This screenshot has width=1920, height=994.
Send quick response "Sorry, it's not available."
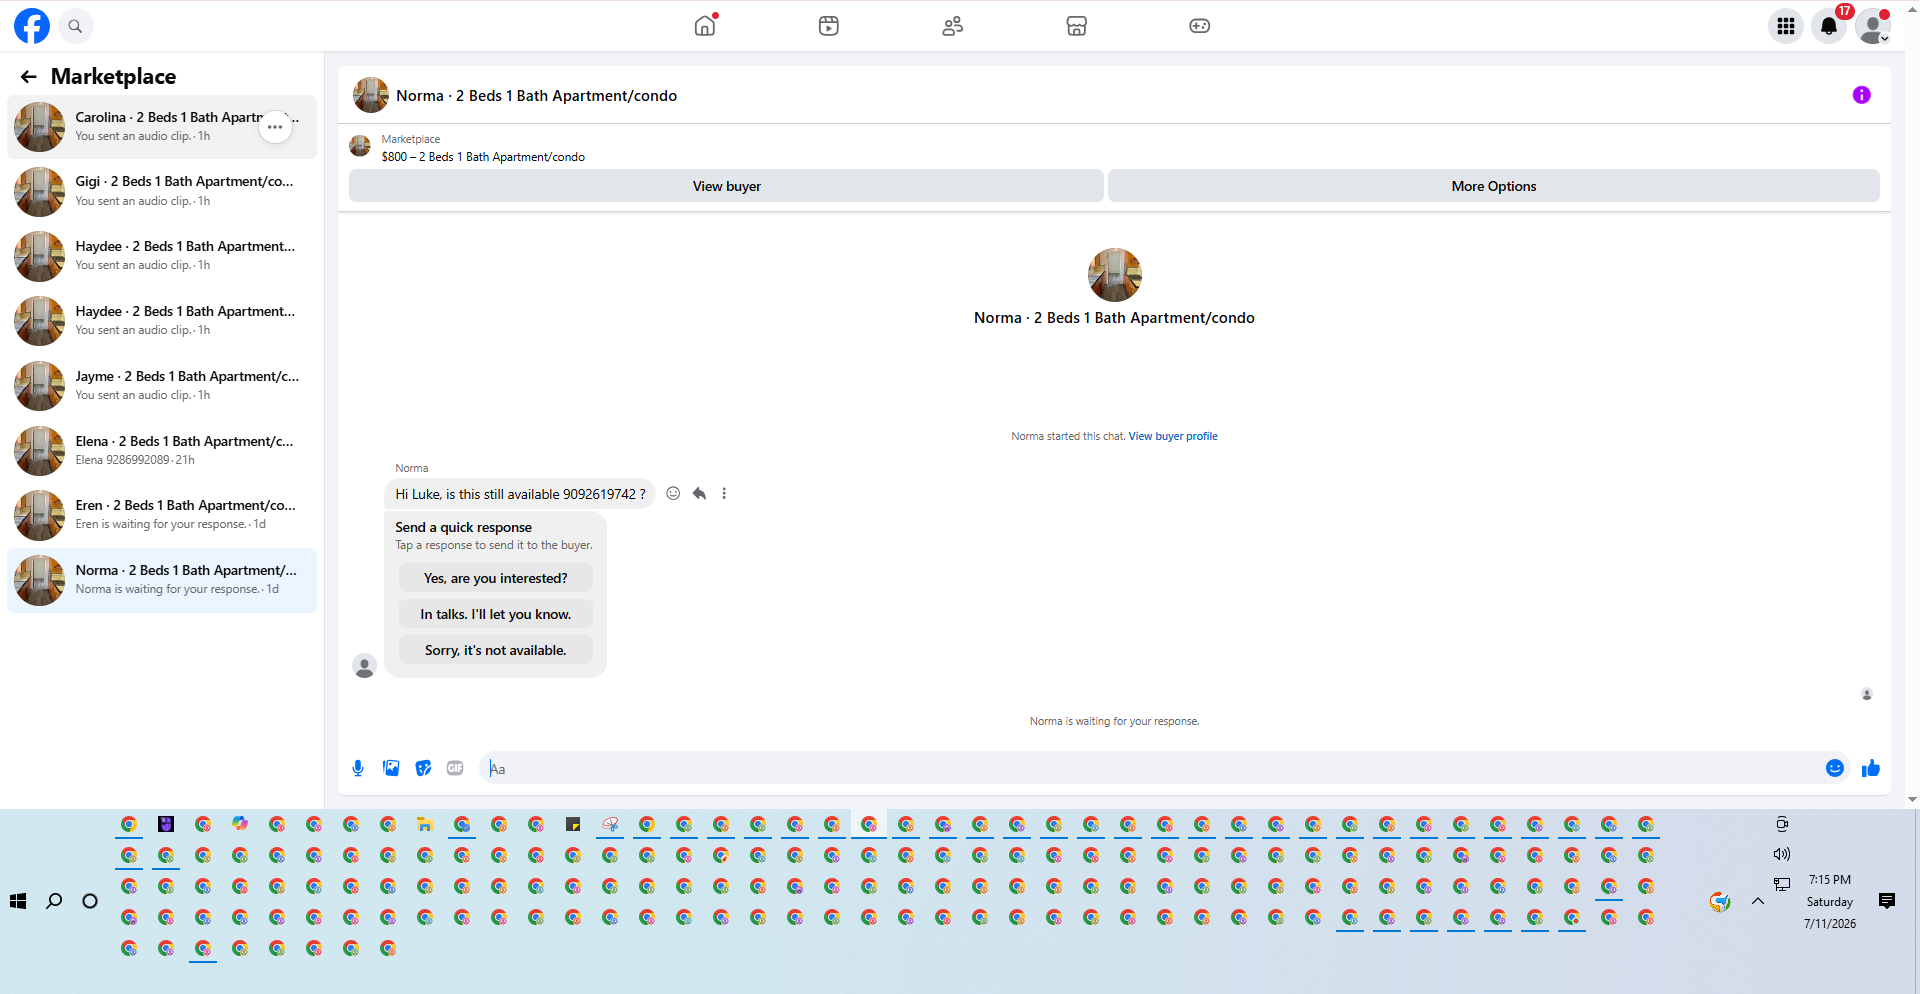point(495,650)
